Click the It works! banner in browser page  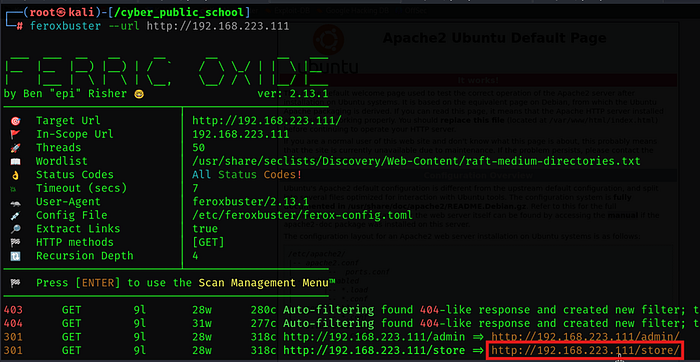(x=478, y=80)
